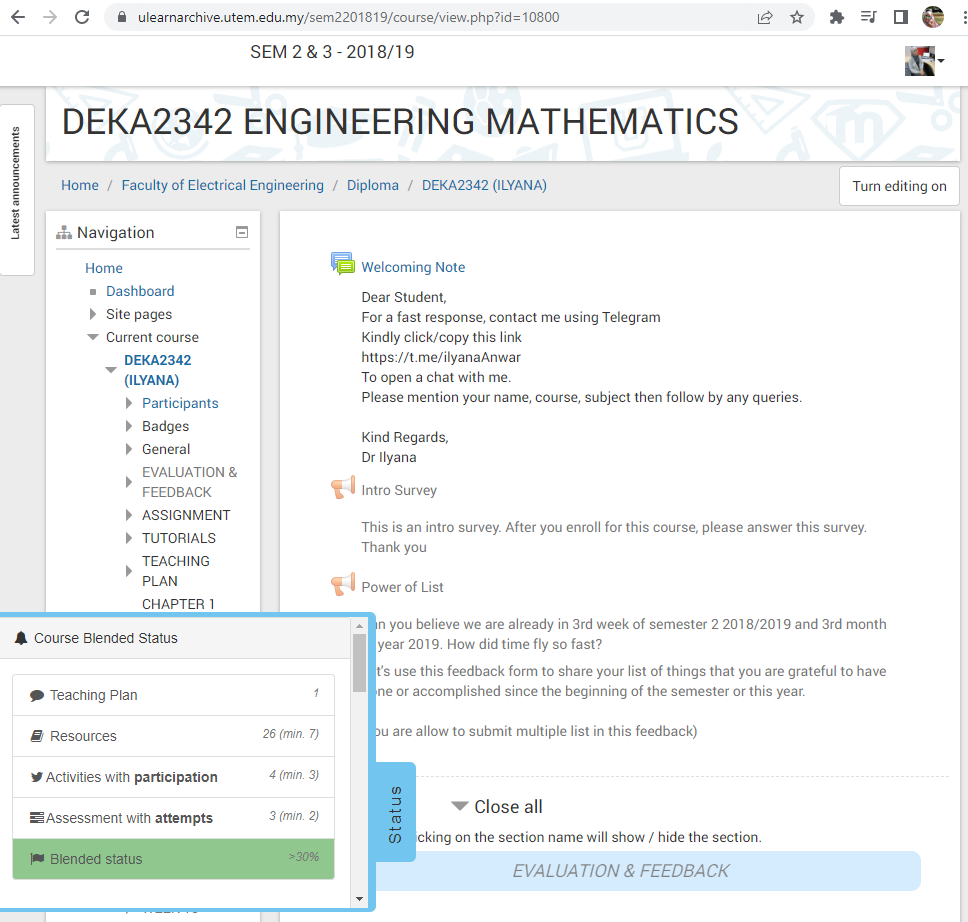Viewport: 968px width, 922px height.
Task: Open Faculty of Electrical Engineering breadcrumb link
Action: tap(222, 185)
